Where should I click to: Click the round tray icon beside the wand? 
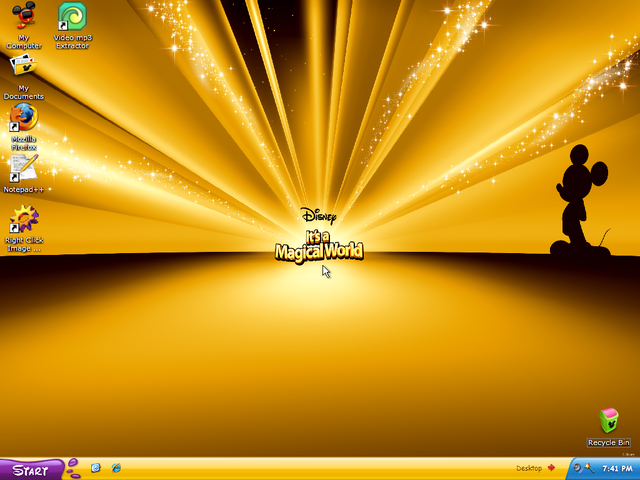pos(578,468)
